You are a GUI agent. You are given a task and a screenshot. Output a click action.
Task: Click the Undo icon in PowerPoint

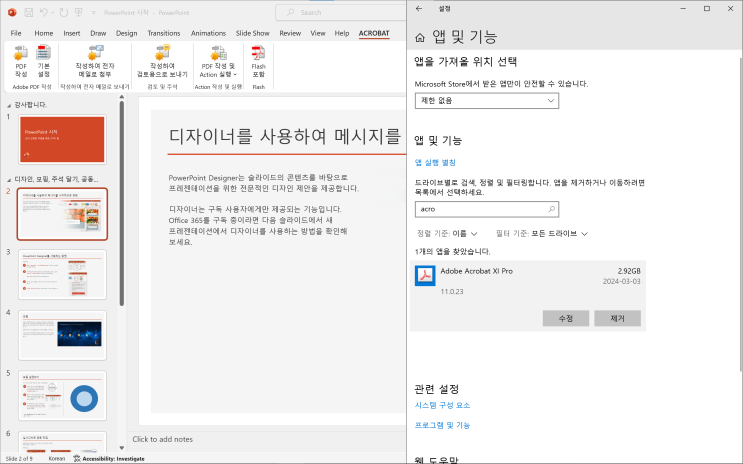click(x=44, y=12)
